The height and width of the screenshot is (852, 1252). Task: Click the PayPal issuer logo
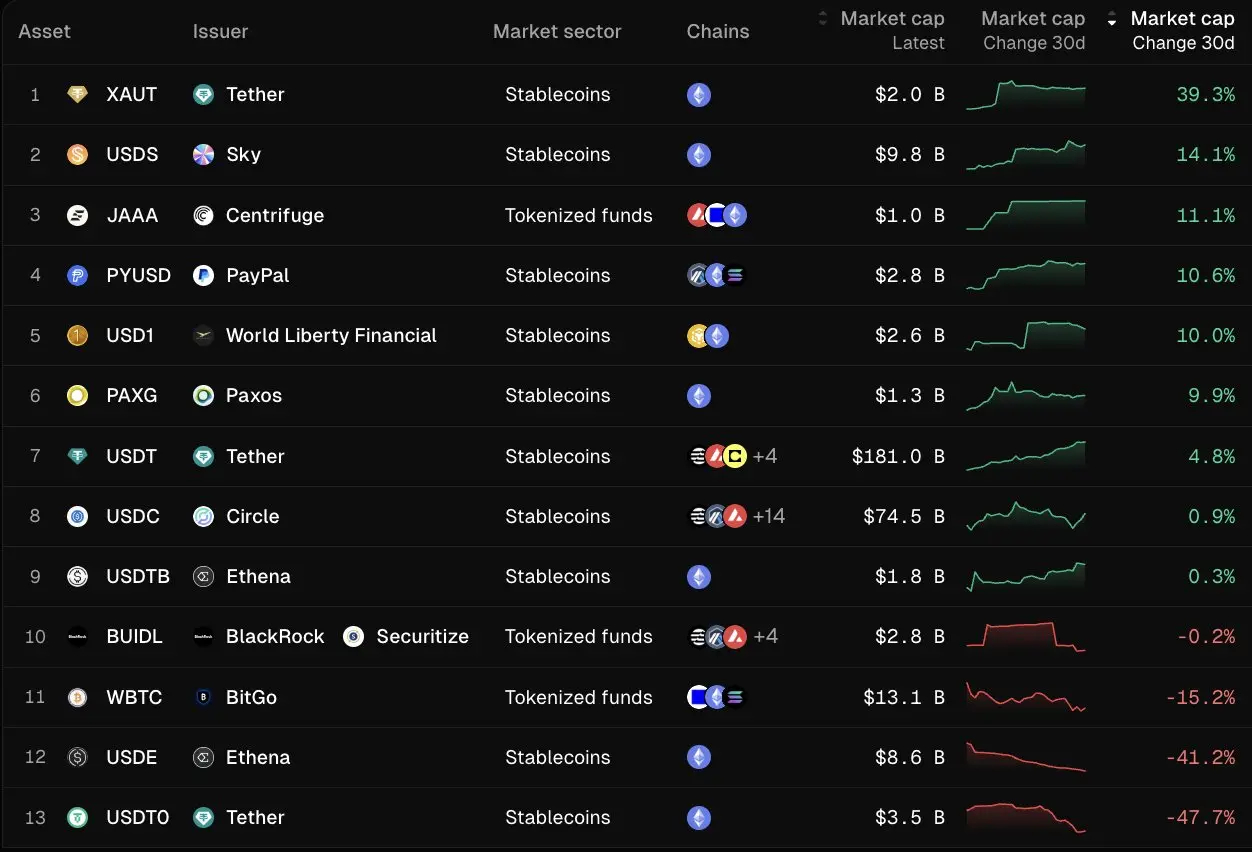click(x=204, y=276)
